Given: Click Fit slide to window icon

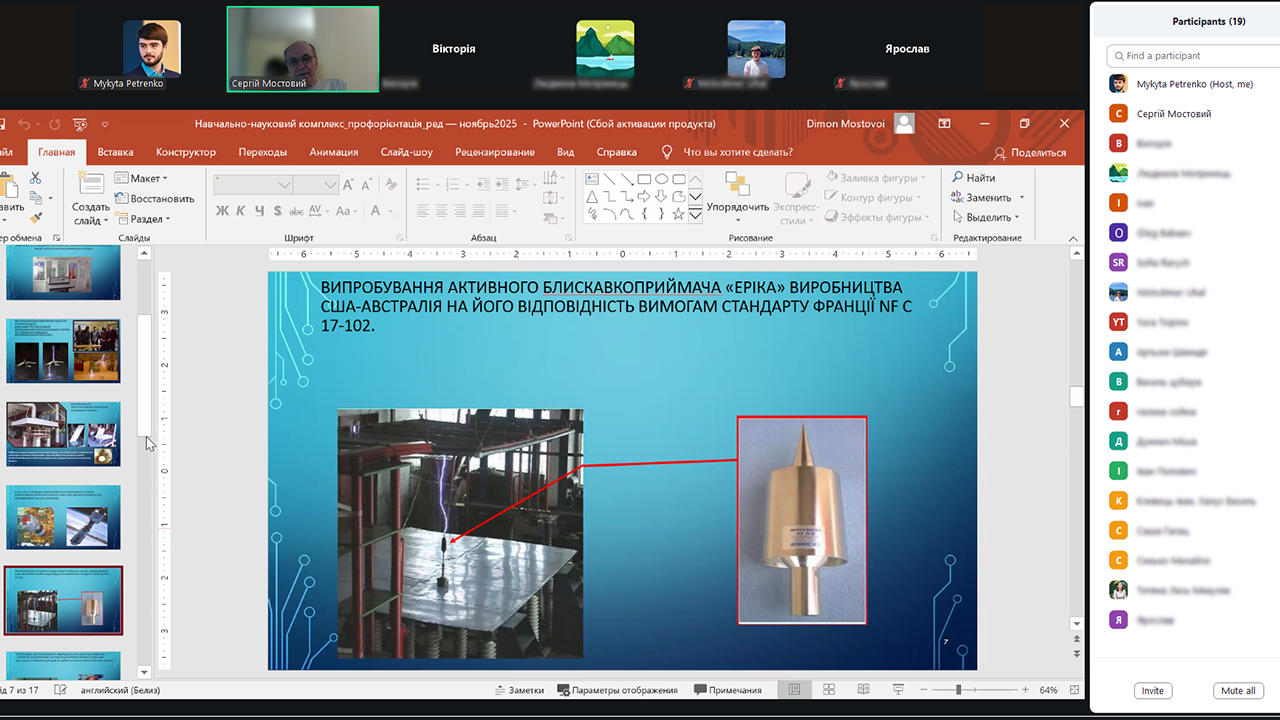Looking at the screenshot, I should (1075, 690).
